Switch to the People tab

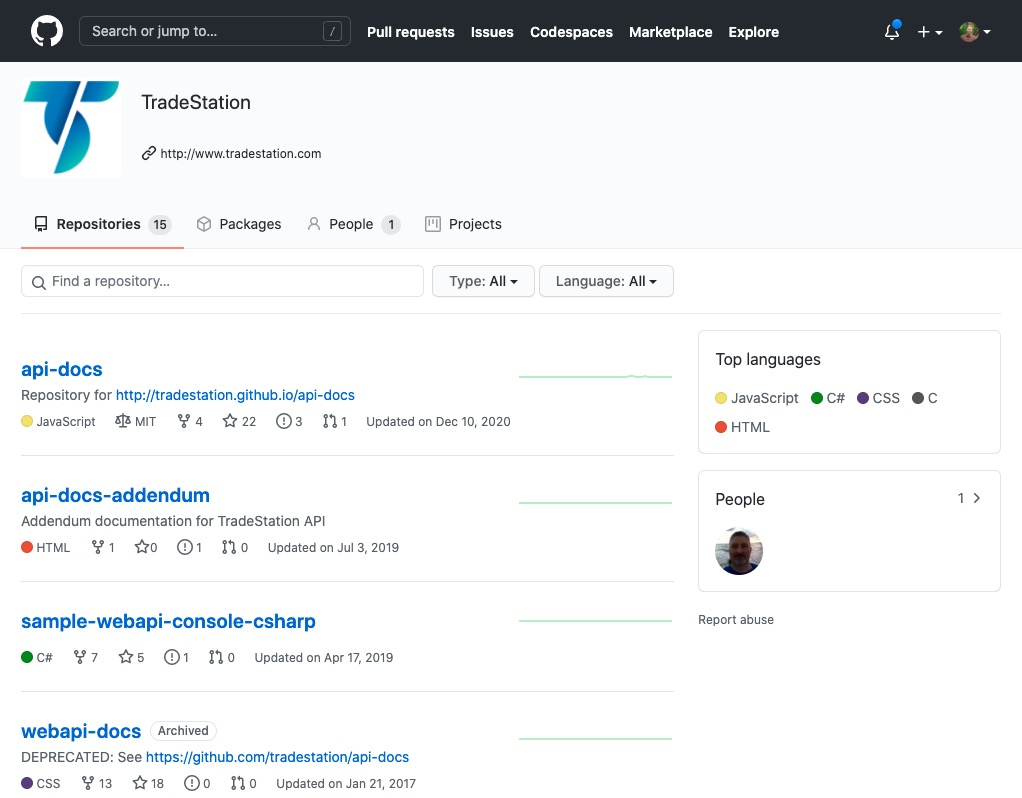pyautogui.click(x=353, y=224)
